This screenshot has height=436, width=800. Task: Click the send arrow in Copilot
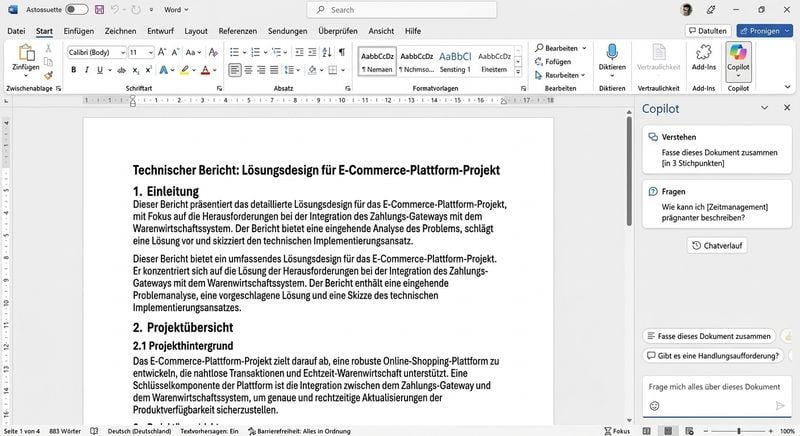pos(780,406)
